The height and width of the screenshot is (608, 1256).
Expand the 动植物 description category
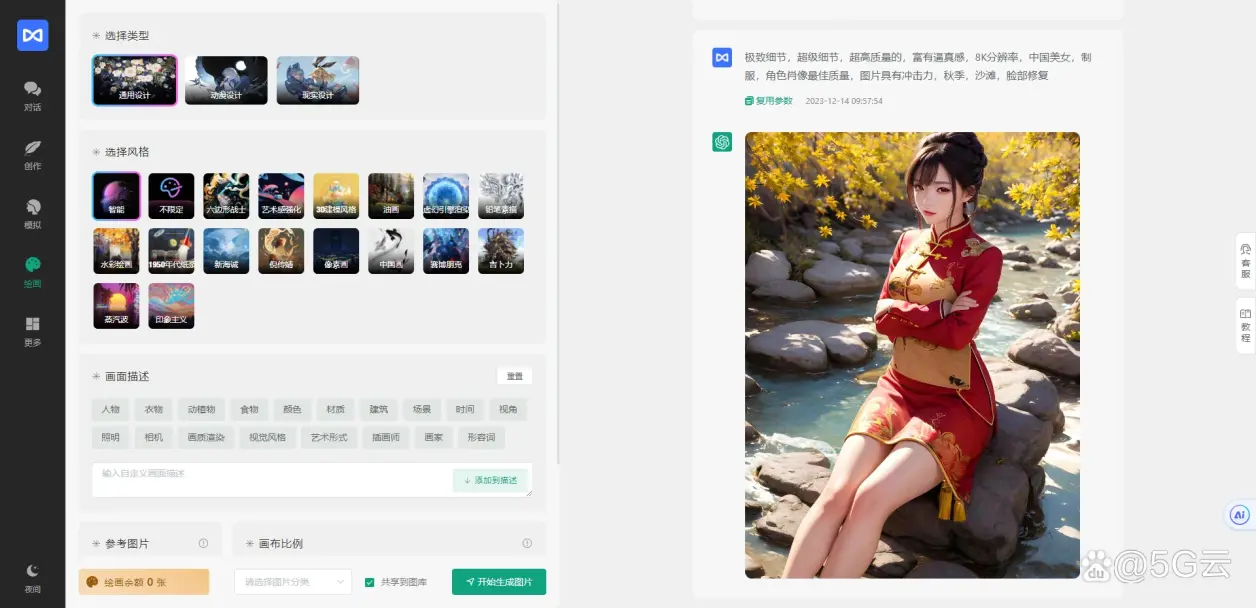pyautogui.click(x=201, y=409)
